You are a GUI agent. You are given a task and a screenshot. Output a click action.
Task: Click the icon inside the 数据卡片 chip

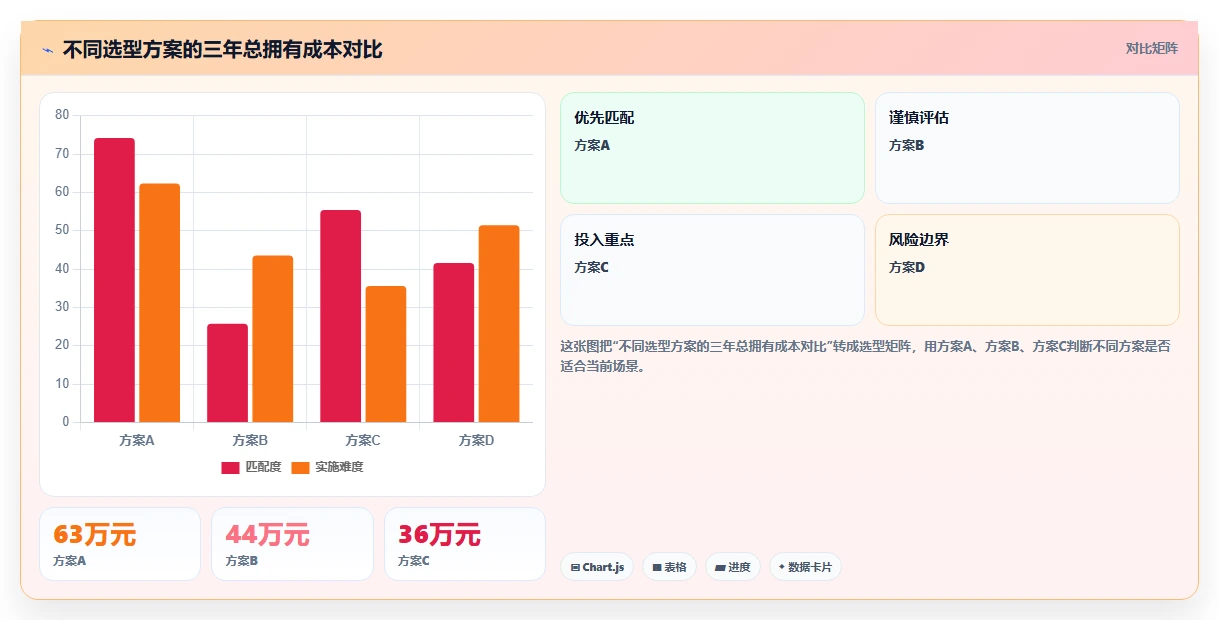[782, 567]
